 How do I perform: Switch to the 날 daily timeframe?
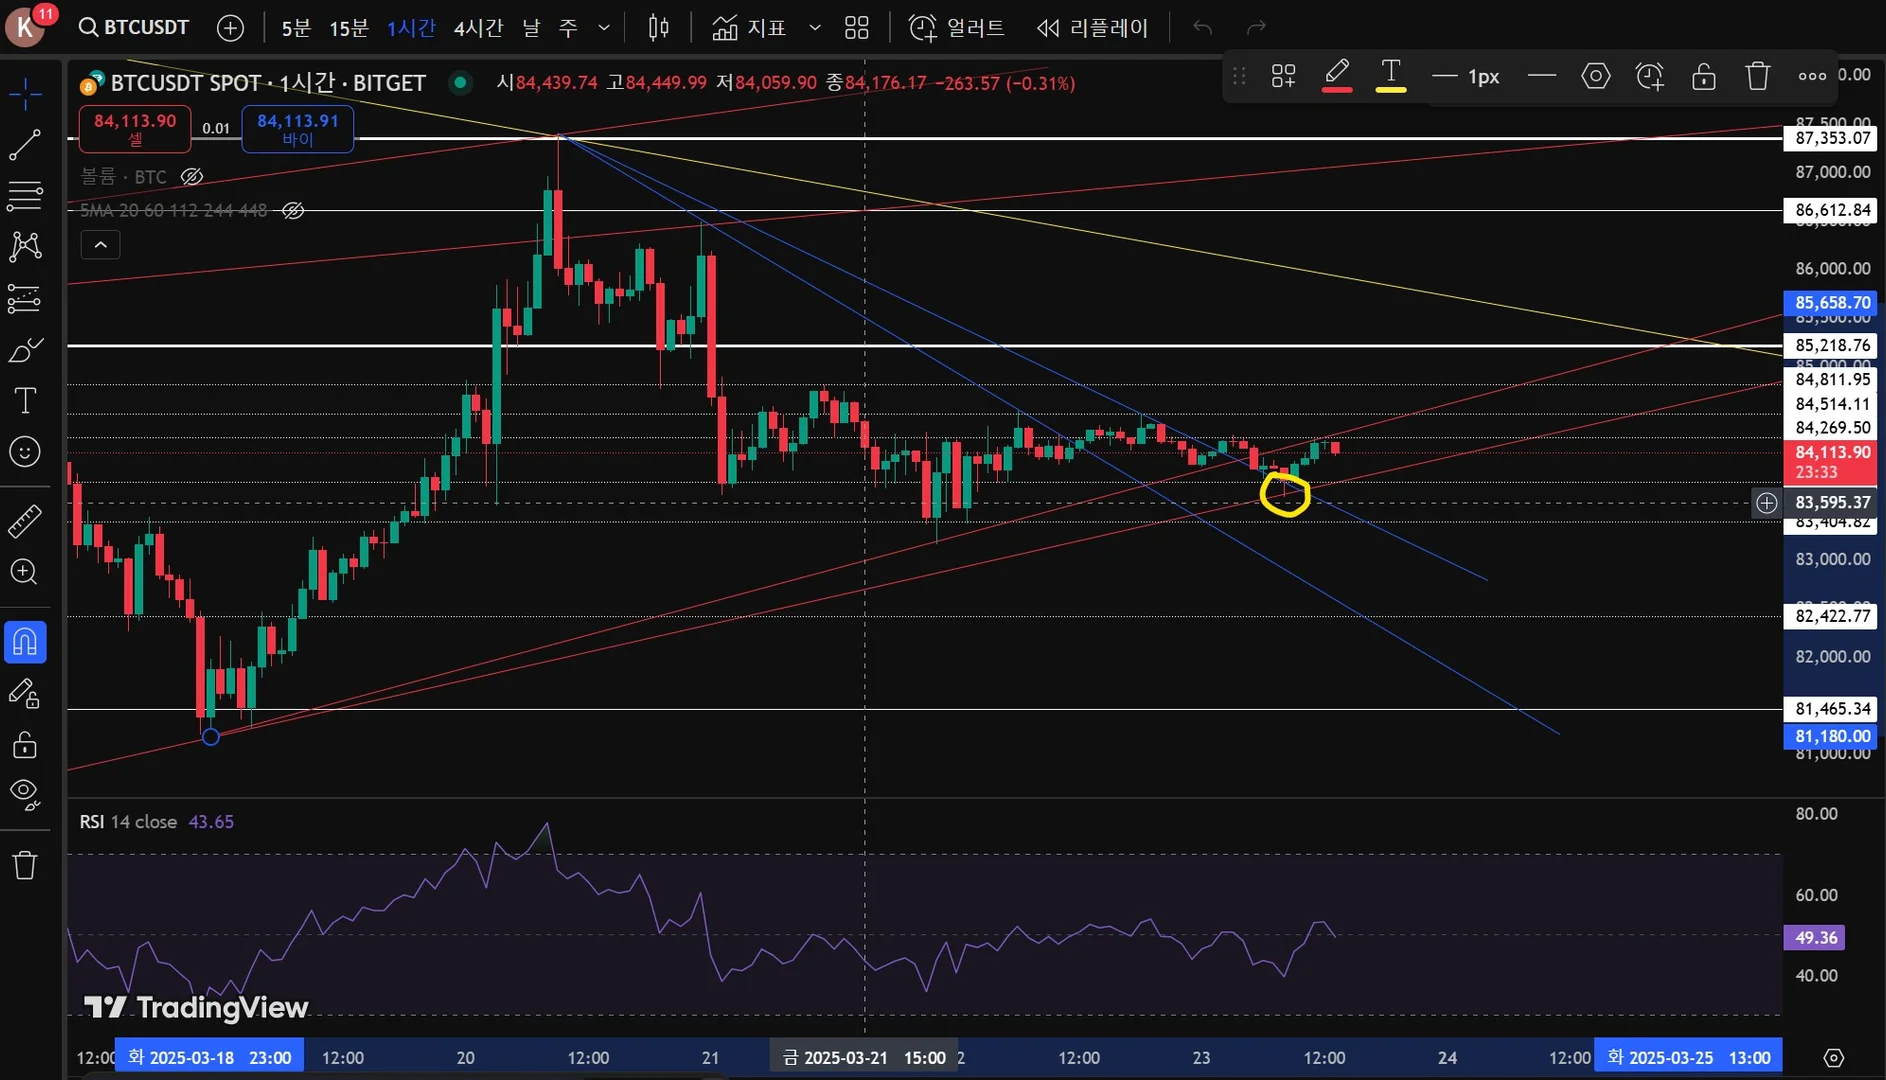coord(531,28)
